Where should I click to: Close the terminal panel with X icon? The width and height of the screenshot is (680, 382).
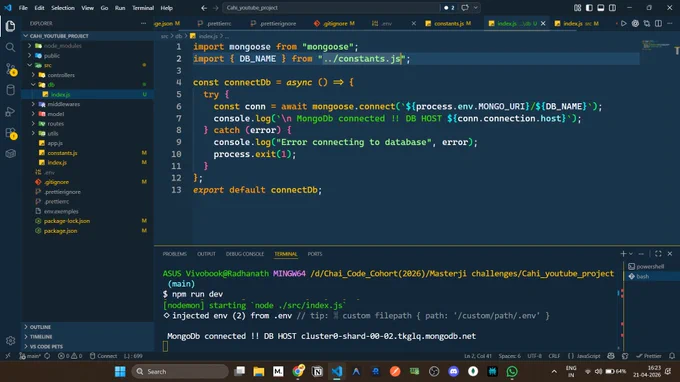click(x=670, y=254)
